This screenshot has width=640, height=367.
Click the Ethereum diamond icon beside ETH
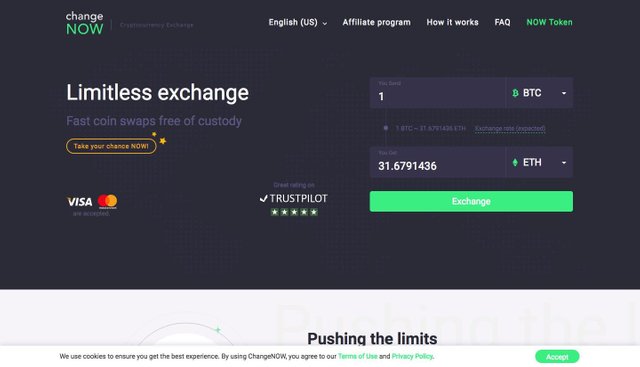(x=515, y=162)
